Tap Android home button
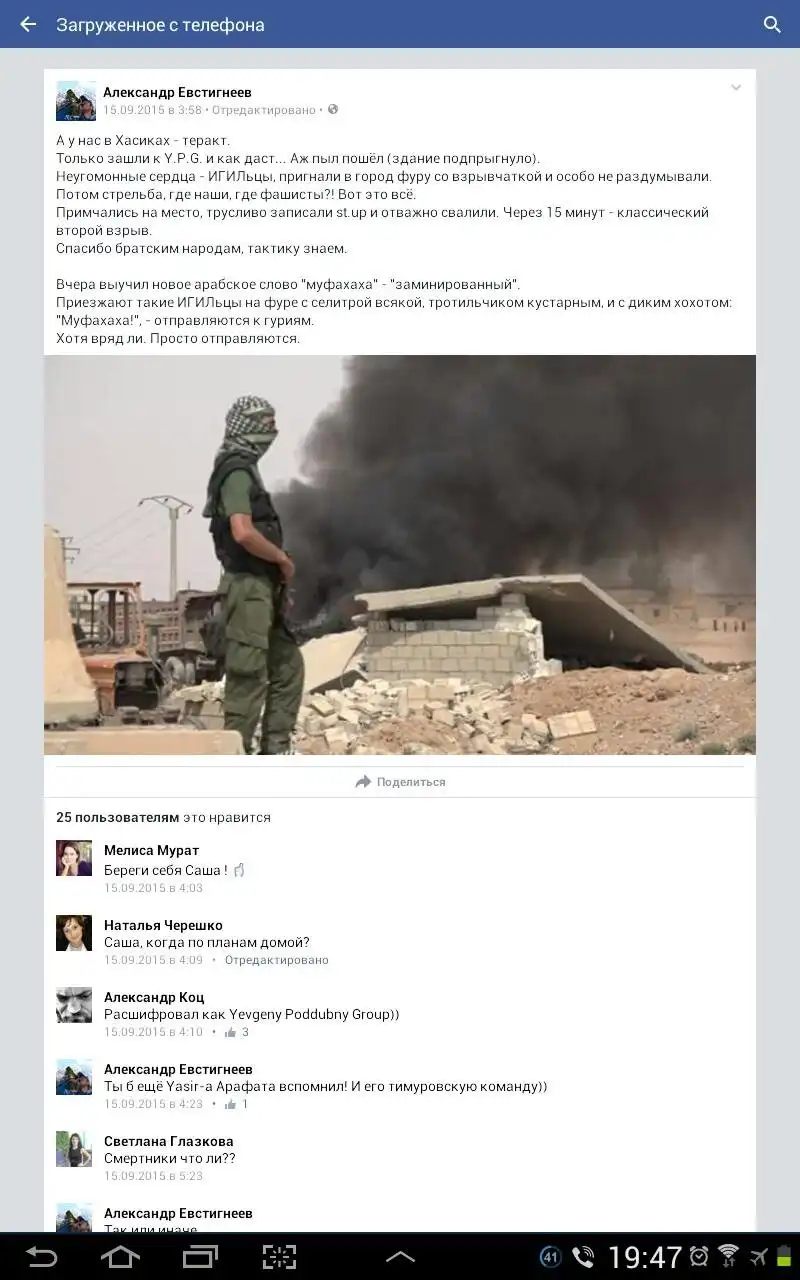The image size is (800, 1280). point(120,1256)
